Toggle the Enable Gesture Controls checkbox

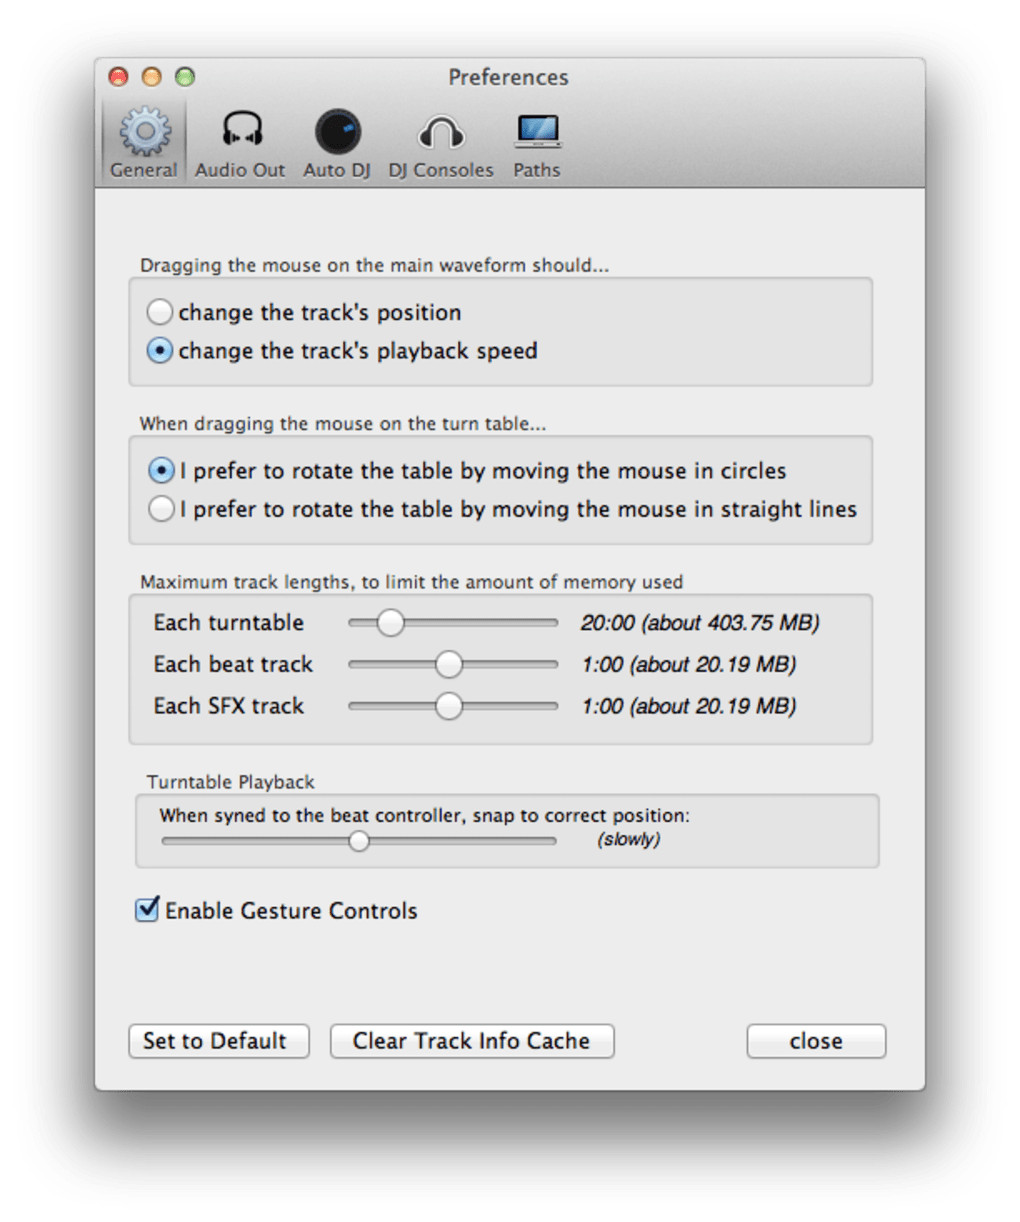147,909
